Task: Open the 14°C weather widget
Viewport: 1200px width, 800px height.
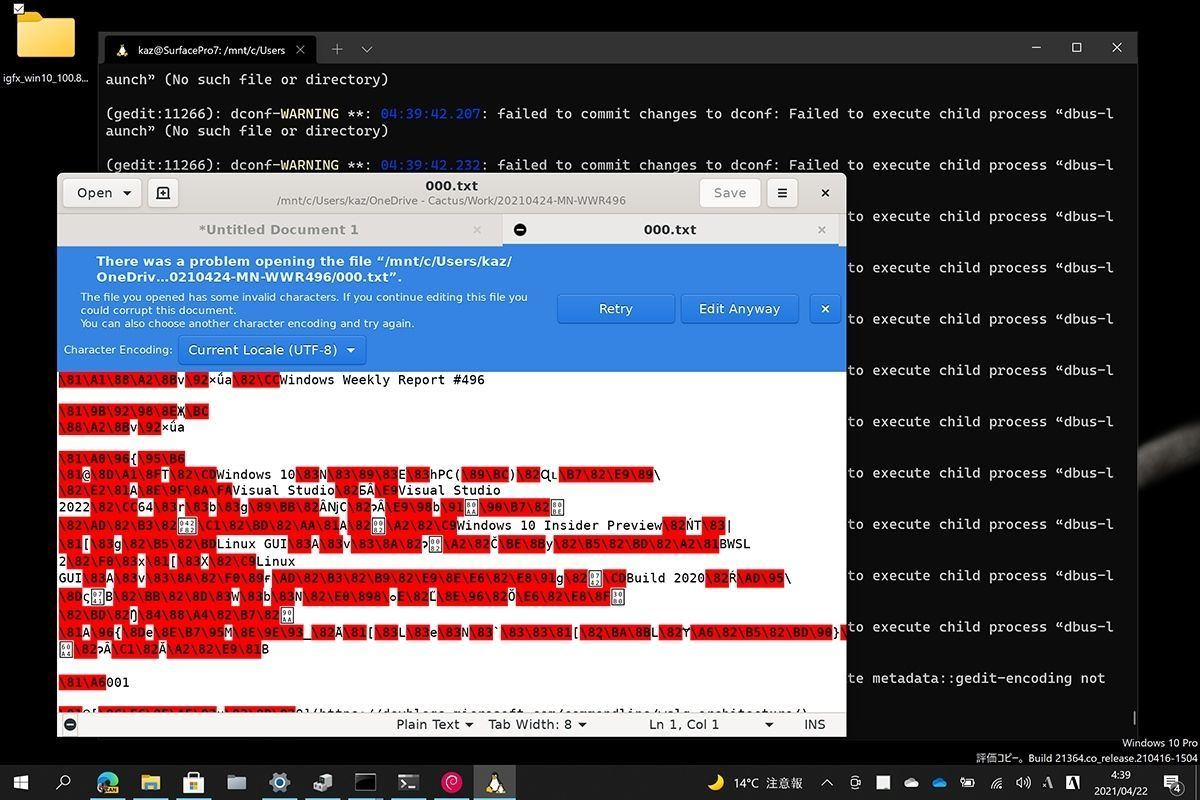Action: point(756,783)
